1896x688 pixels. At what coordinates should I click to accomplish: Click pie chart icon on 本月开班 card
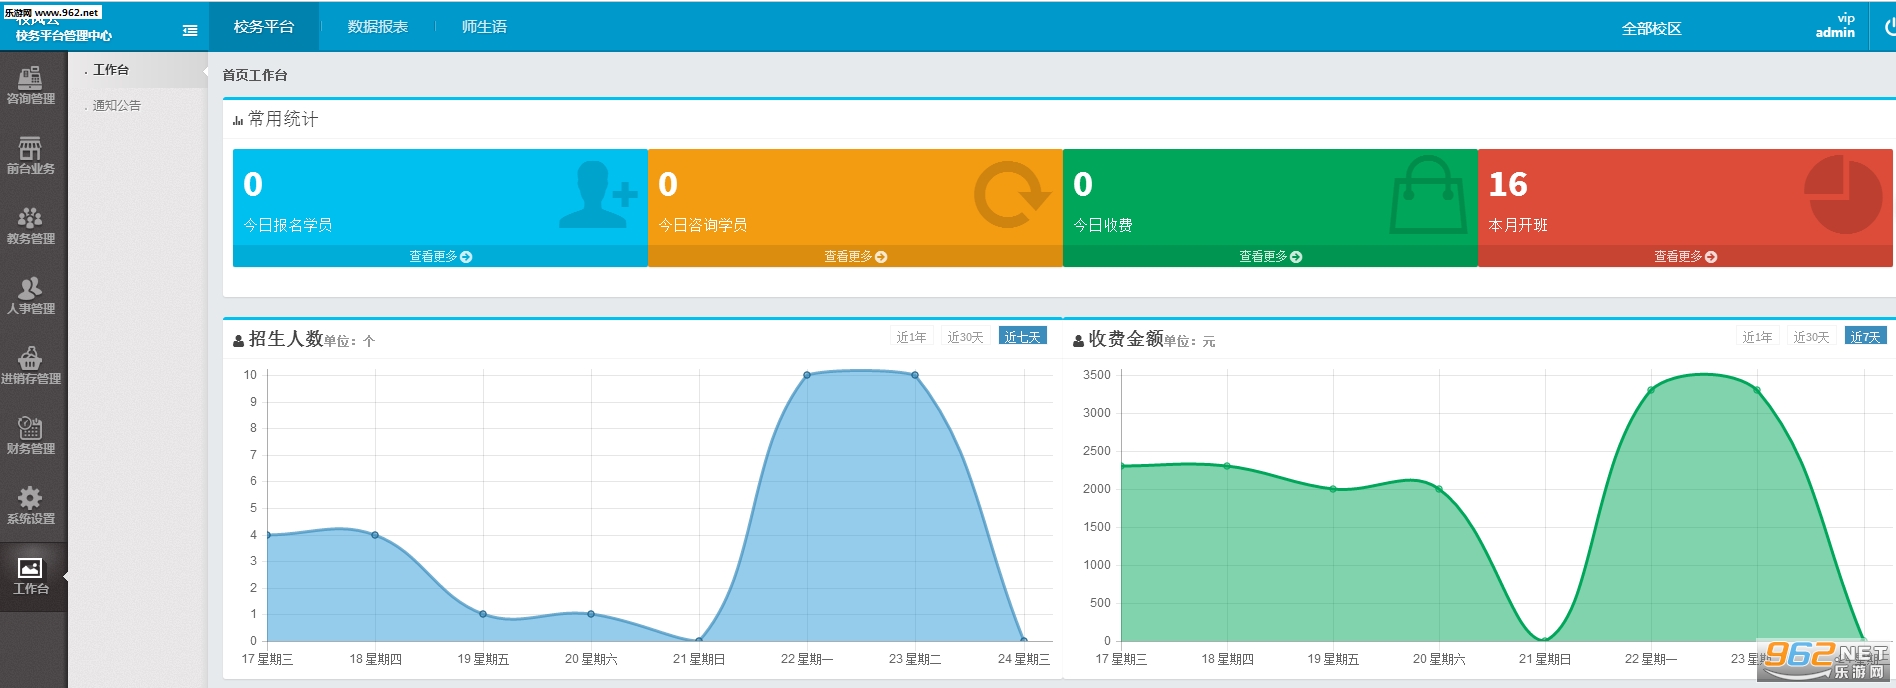click(x=1843, y=195)
